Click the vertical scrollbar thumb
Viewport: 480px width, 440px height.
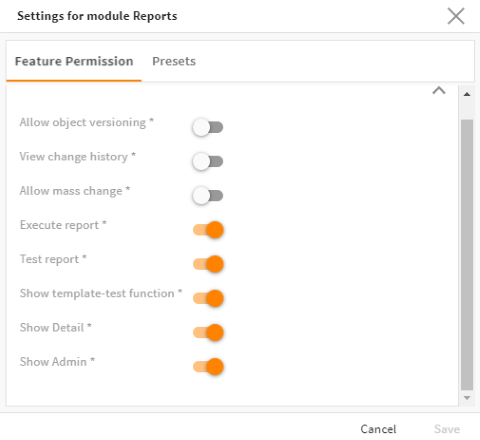(x=467, y=255)
